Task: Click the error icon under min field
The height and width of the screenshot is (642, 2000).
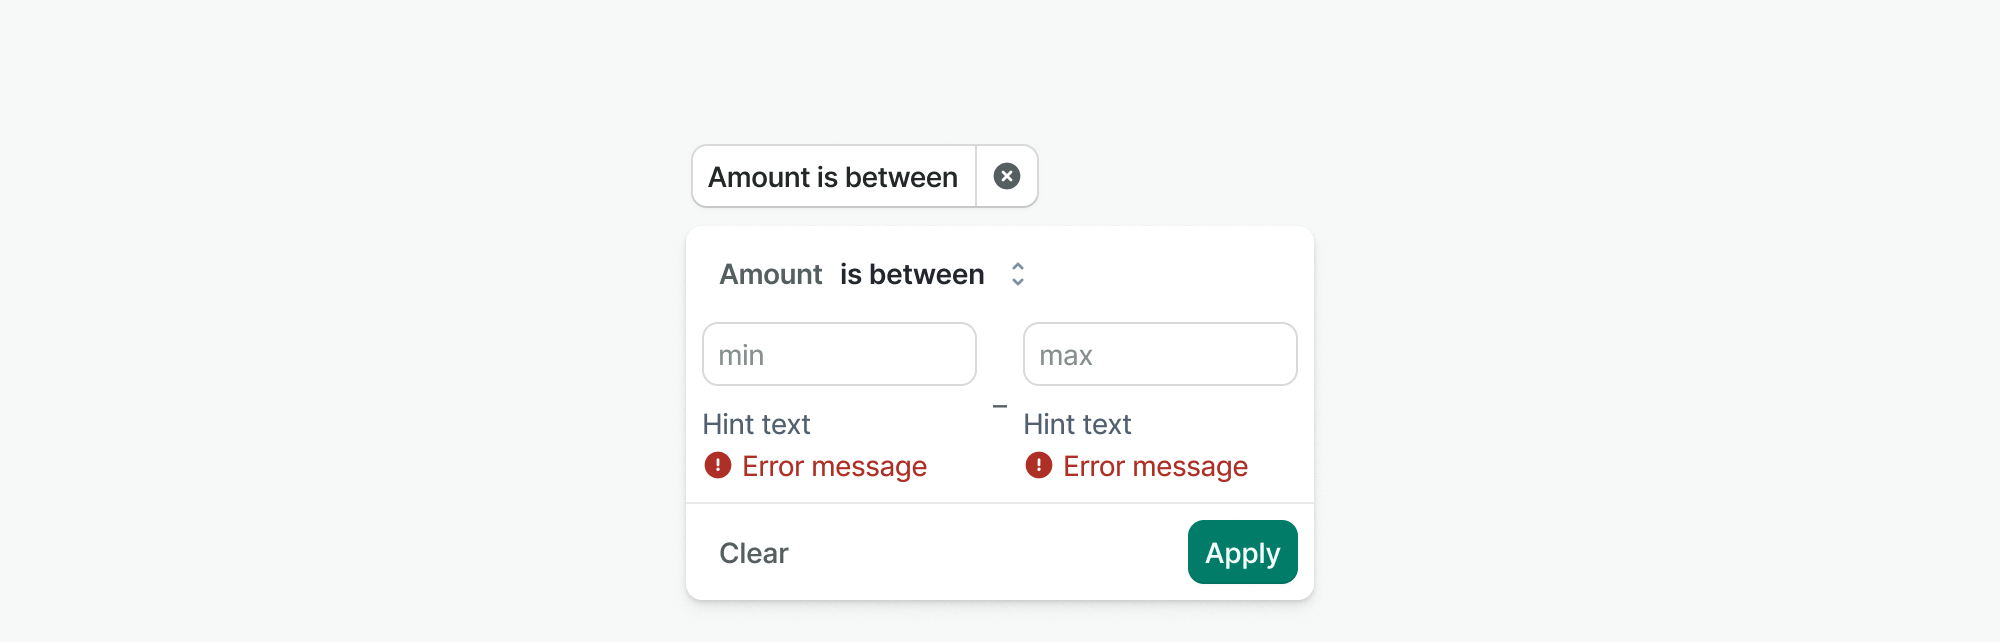Action: [718, 465]
